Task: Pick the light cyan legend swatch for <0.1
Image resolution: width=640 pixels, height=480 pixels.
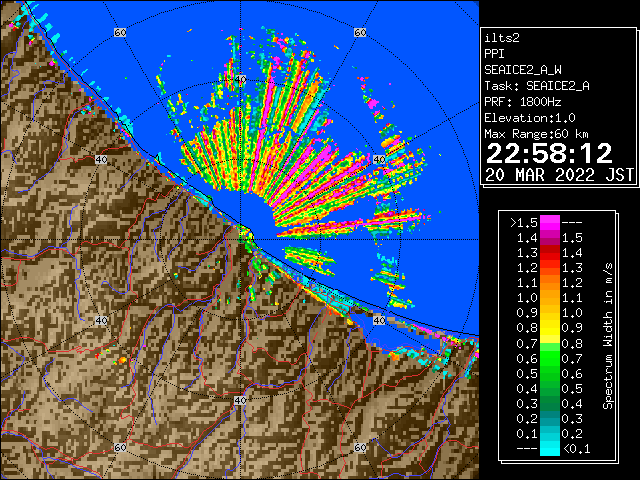Action: click(x=550, y=449)
